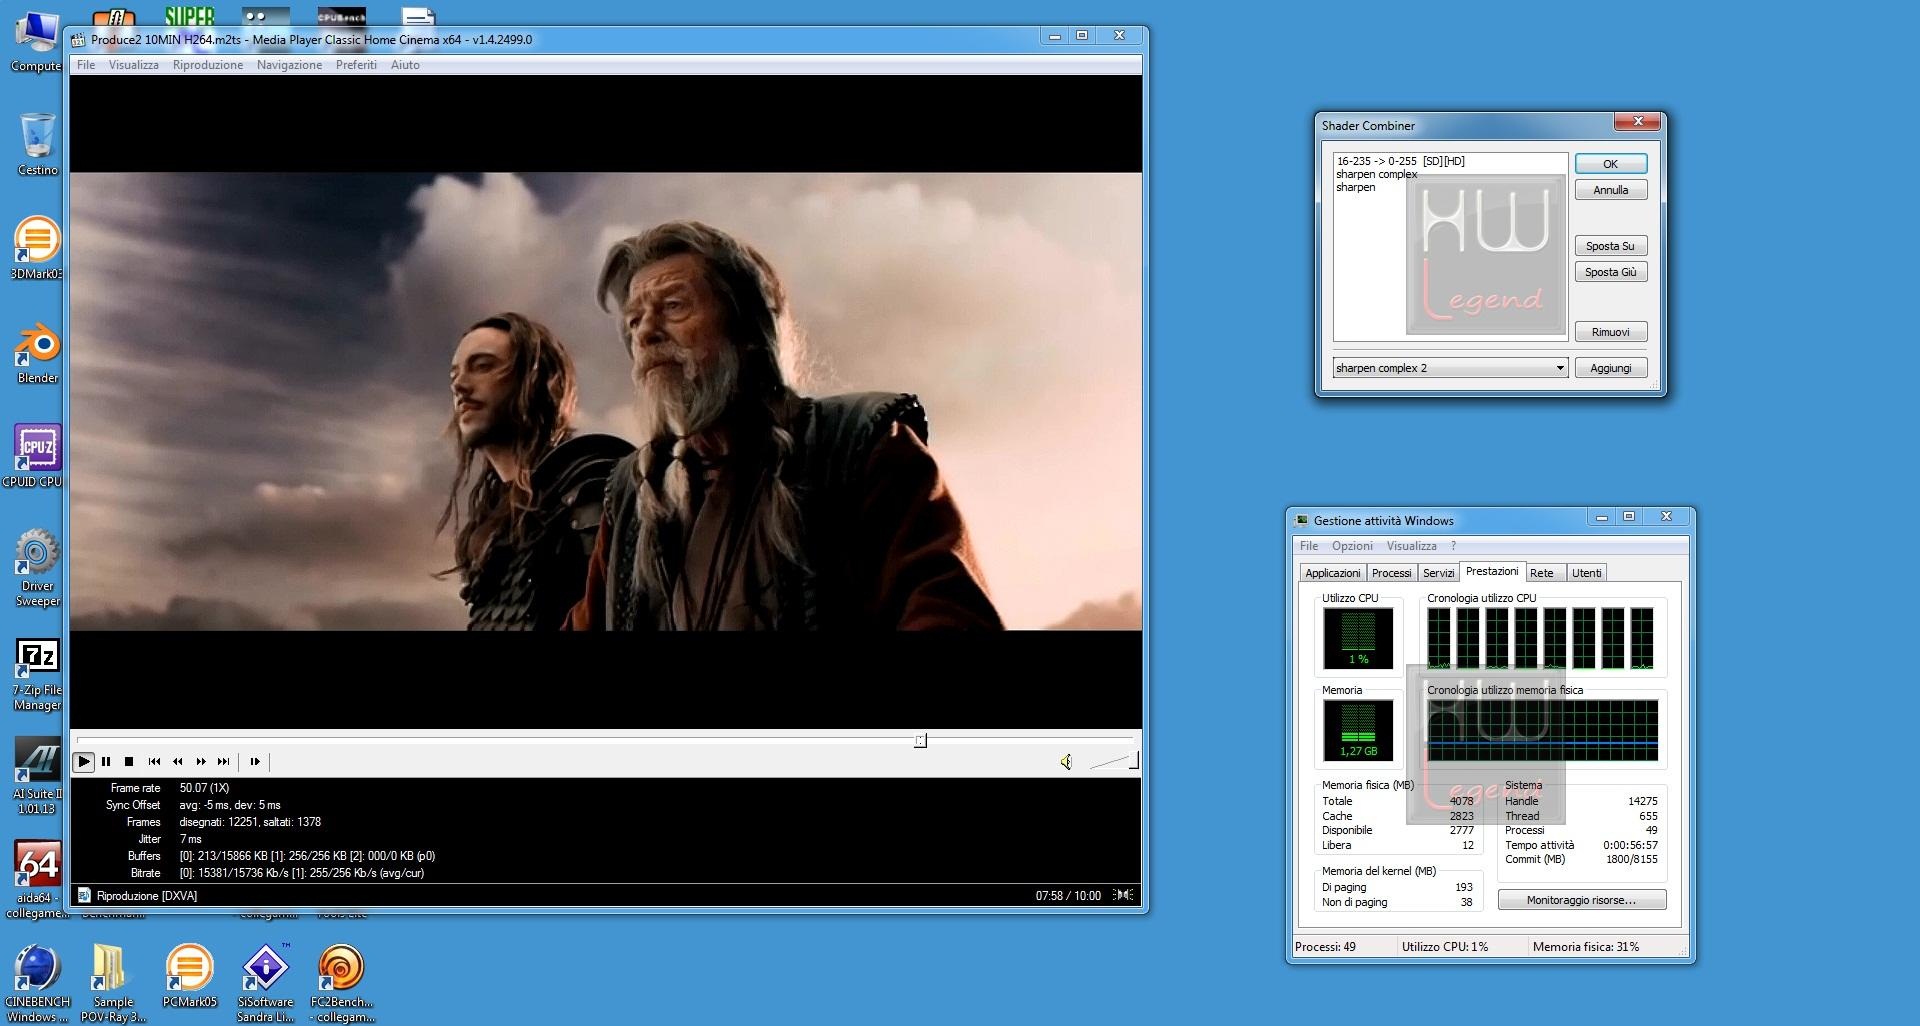Switch to Servizi tab in Task Manager

1438,573
